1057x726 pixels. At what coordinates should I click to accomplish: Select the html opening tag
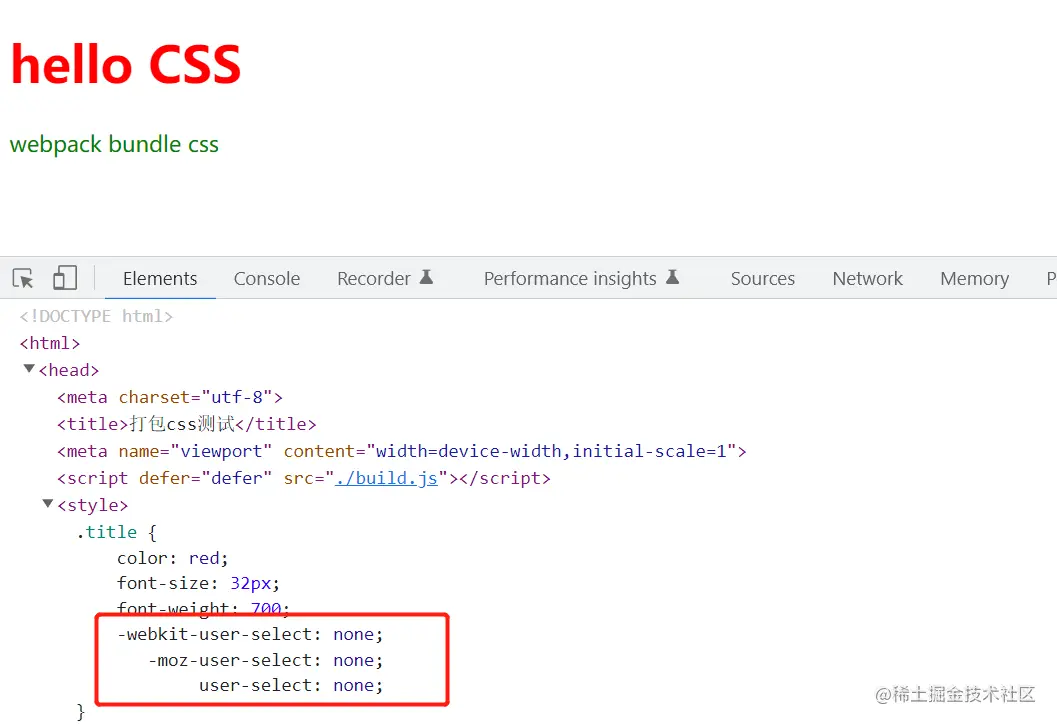click(50, 343)
